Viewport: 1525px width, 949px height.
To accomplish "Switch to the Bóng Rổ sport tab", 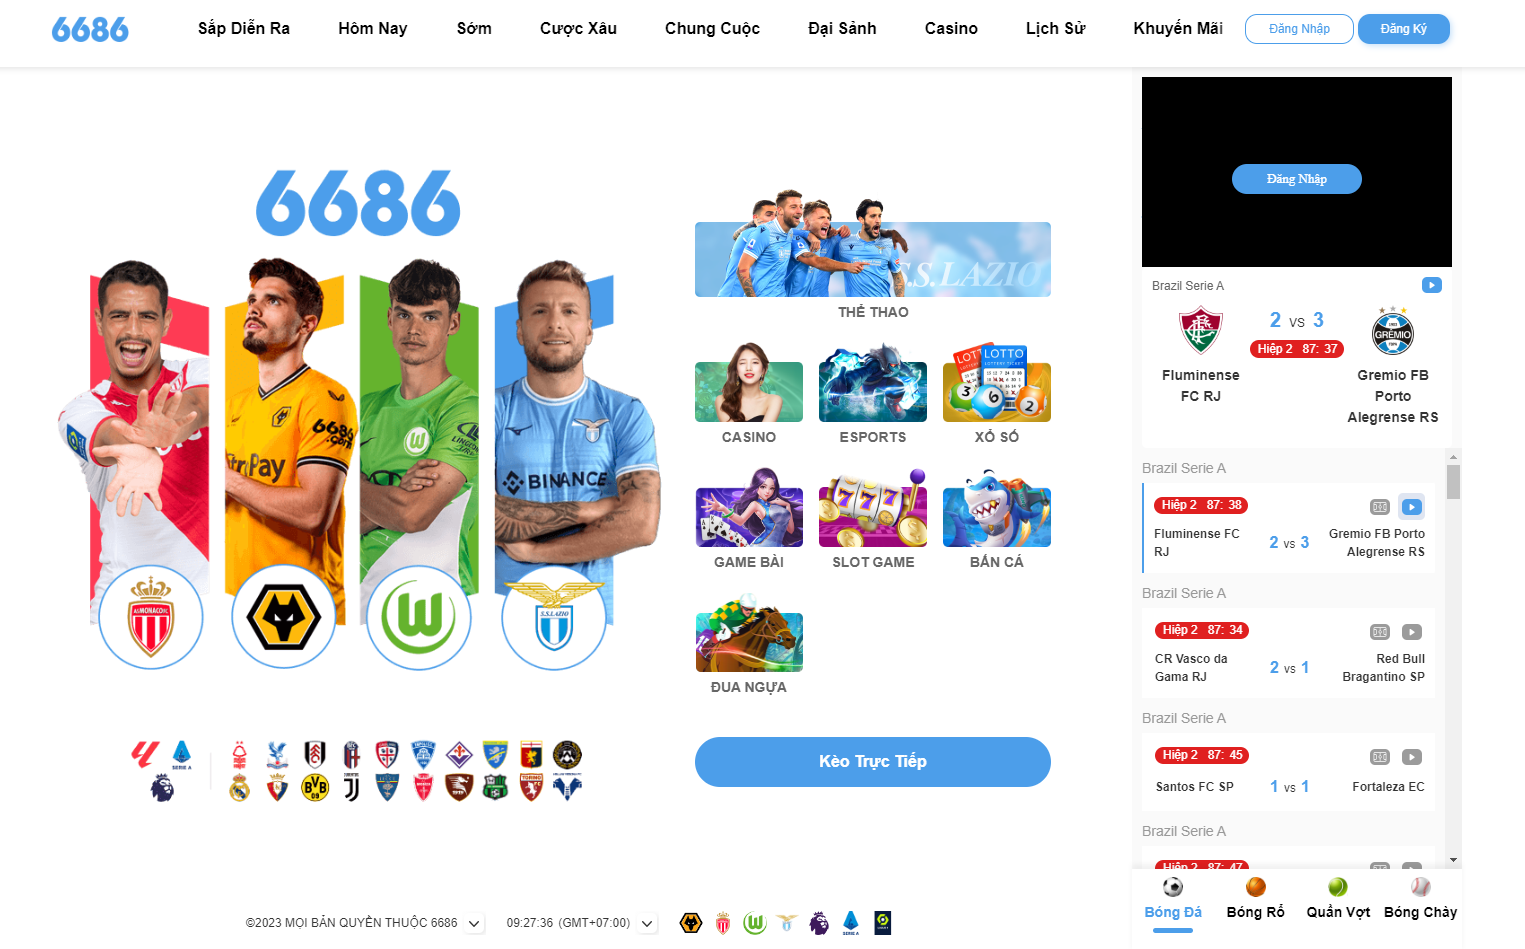I will point(1255,899).
